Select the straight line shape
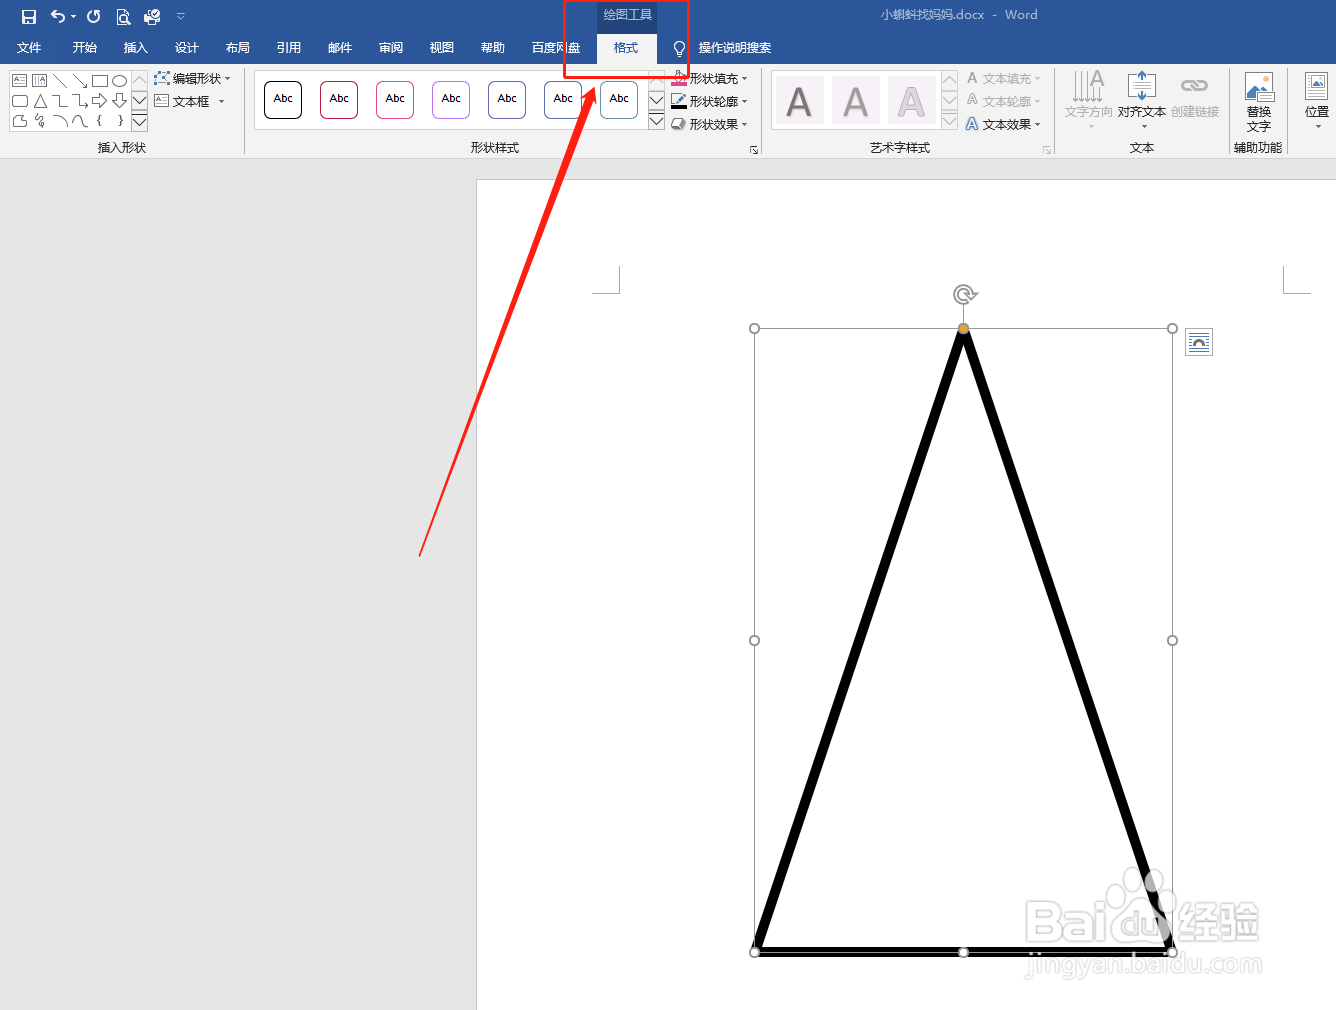 (60, 81)
